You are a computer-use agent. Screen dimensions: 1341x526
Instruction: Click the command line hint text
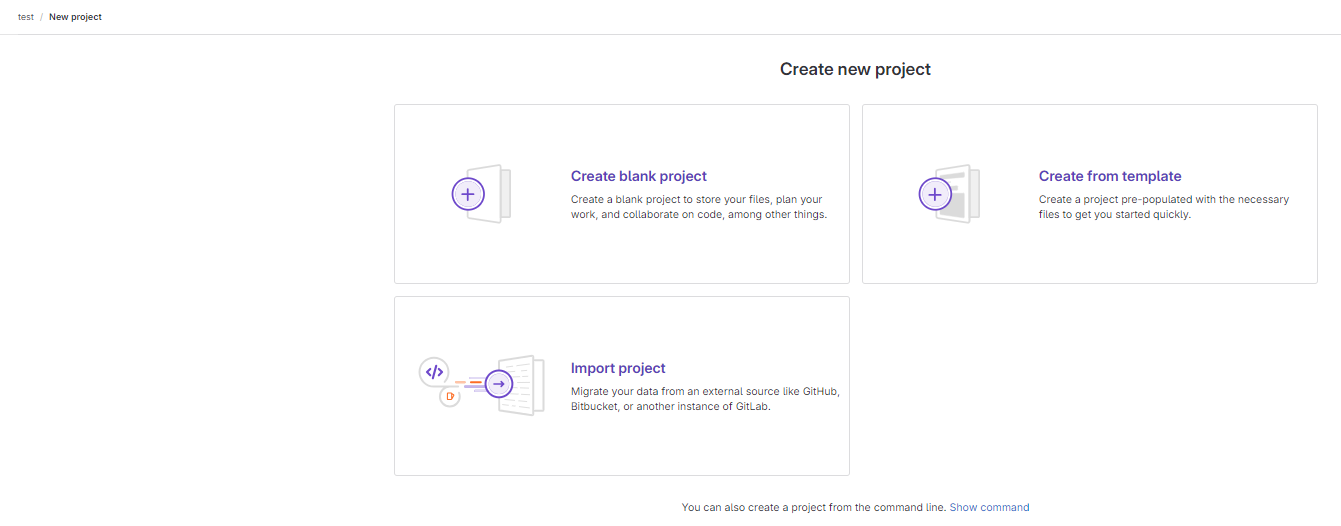[814, 508]
